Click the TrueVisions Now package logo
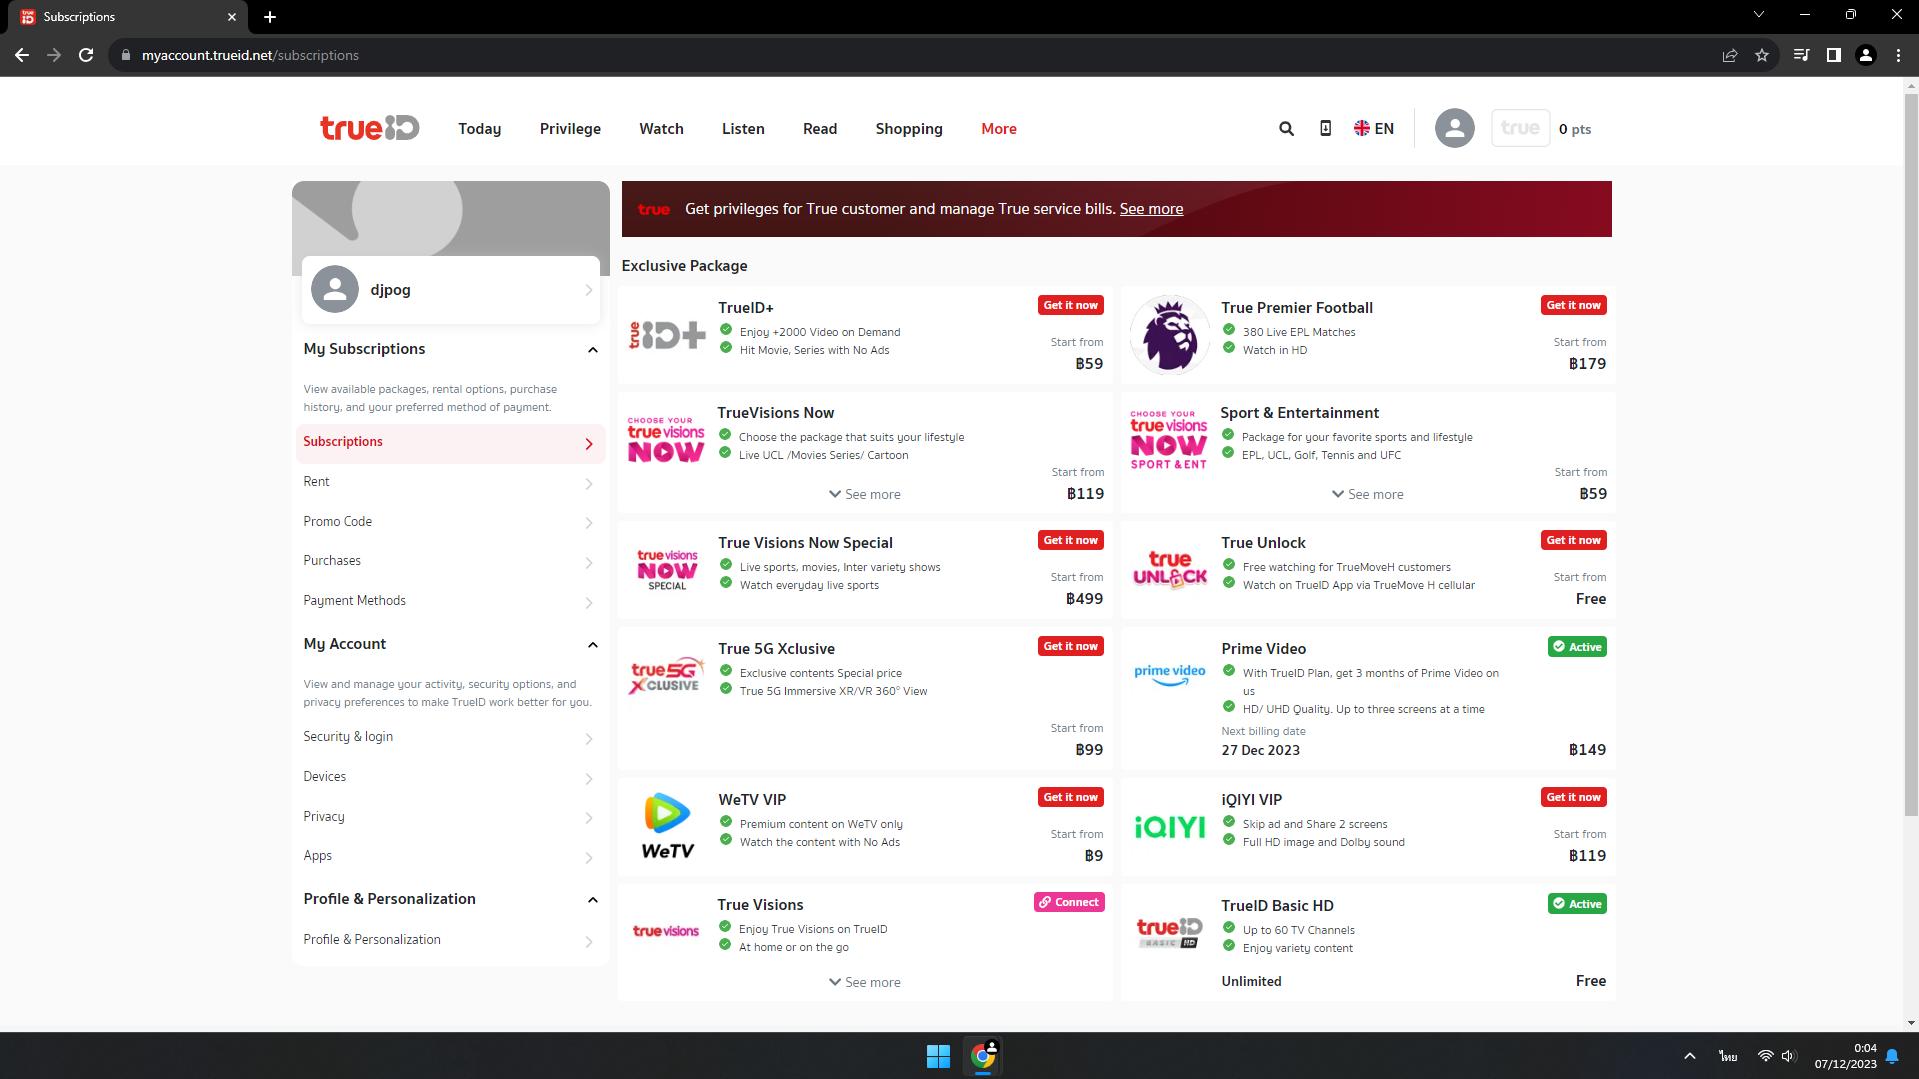The height and width of the screenshot is (1079, 1919). click(x=666, y=440)
